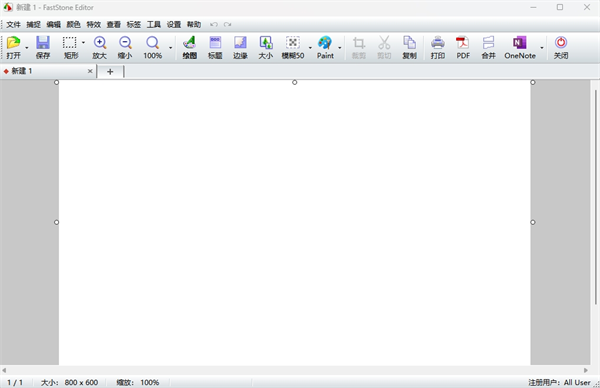Screen dimensions: 600x388
Task: Open the 帮助 menu
Action: point(194,24)
